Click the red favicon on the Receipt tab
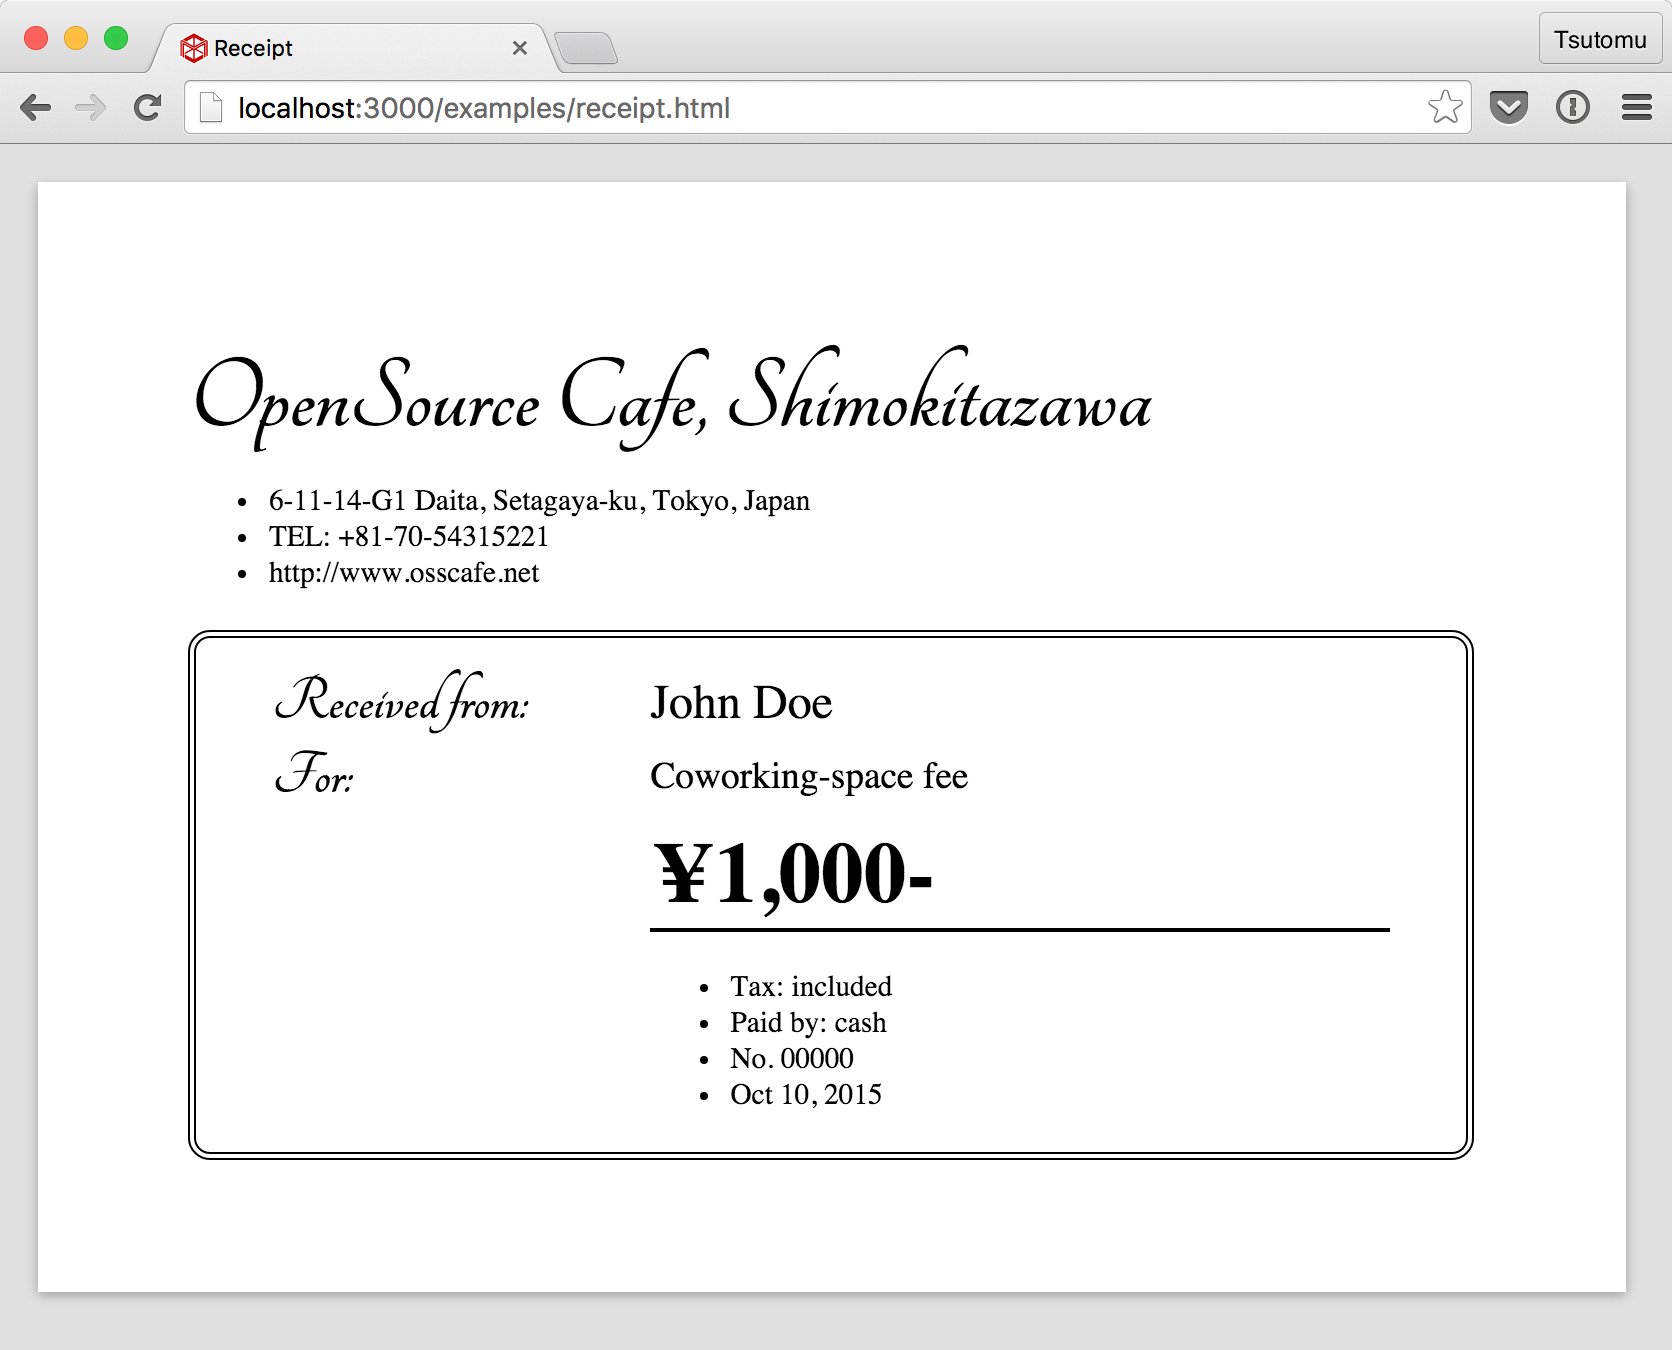1672x1350 pixels. click(193, 47)
